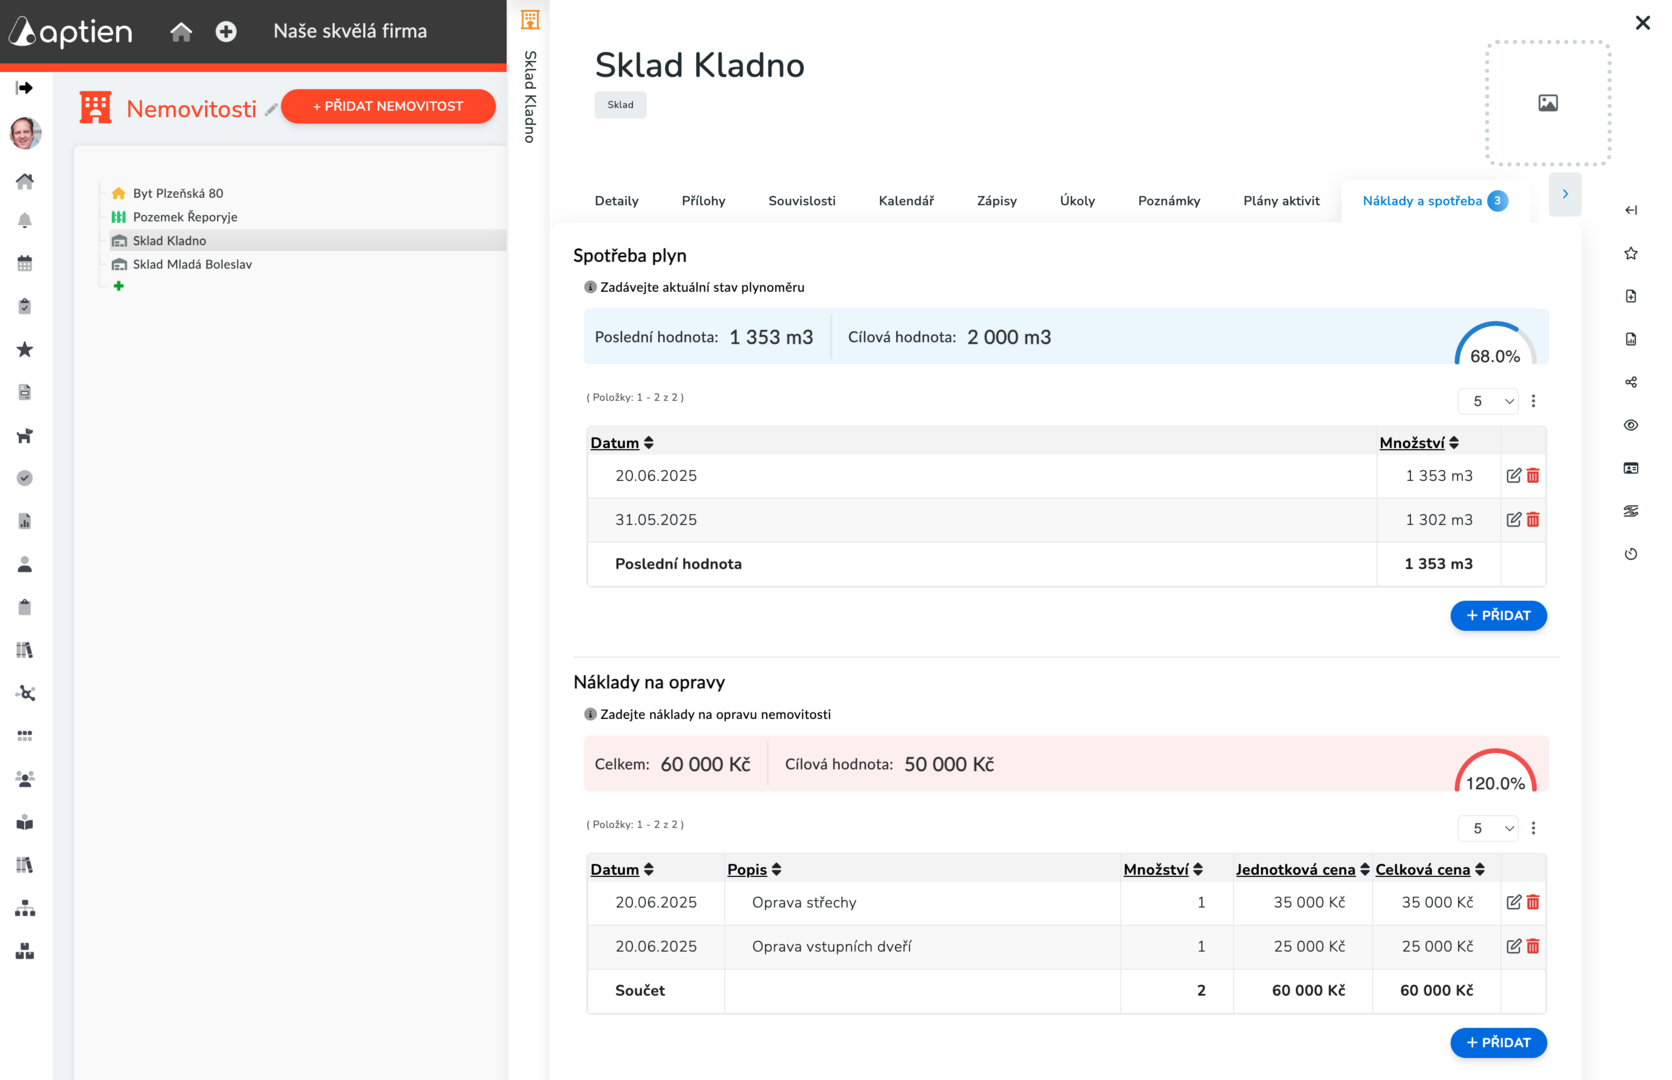
Task: Click the Naše skvělá firma title
Action: pos(350,31)
